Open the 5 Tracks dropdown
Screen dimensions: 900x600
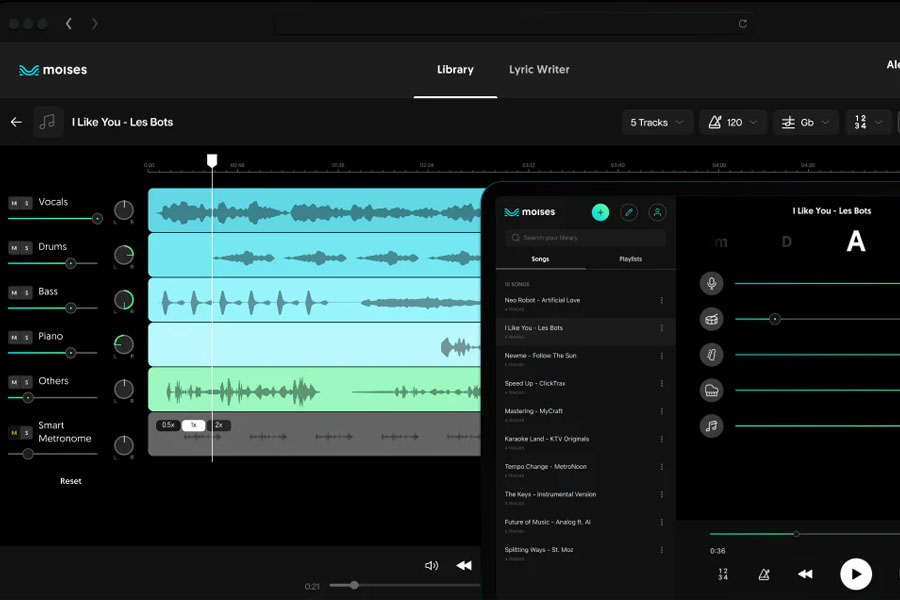(x=657, y=122)
